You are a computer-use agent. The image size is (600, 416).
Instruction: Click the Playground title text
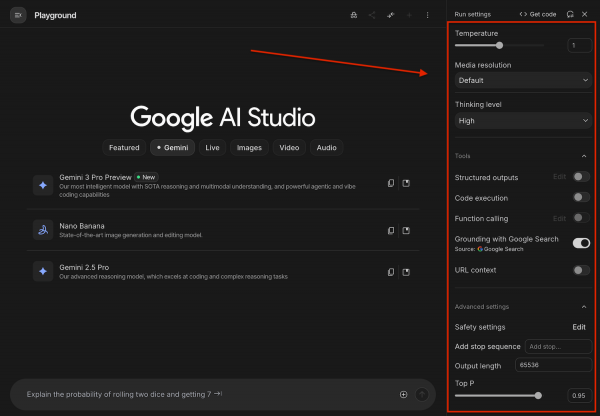(x=55, y=15)
